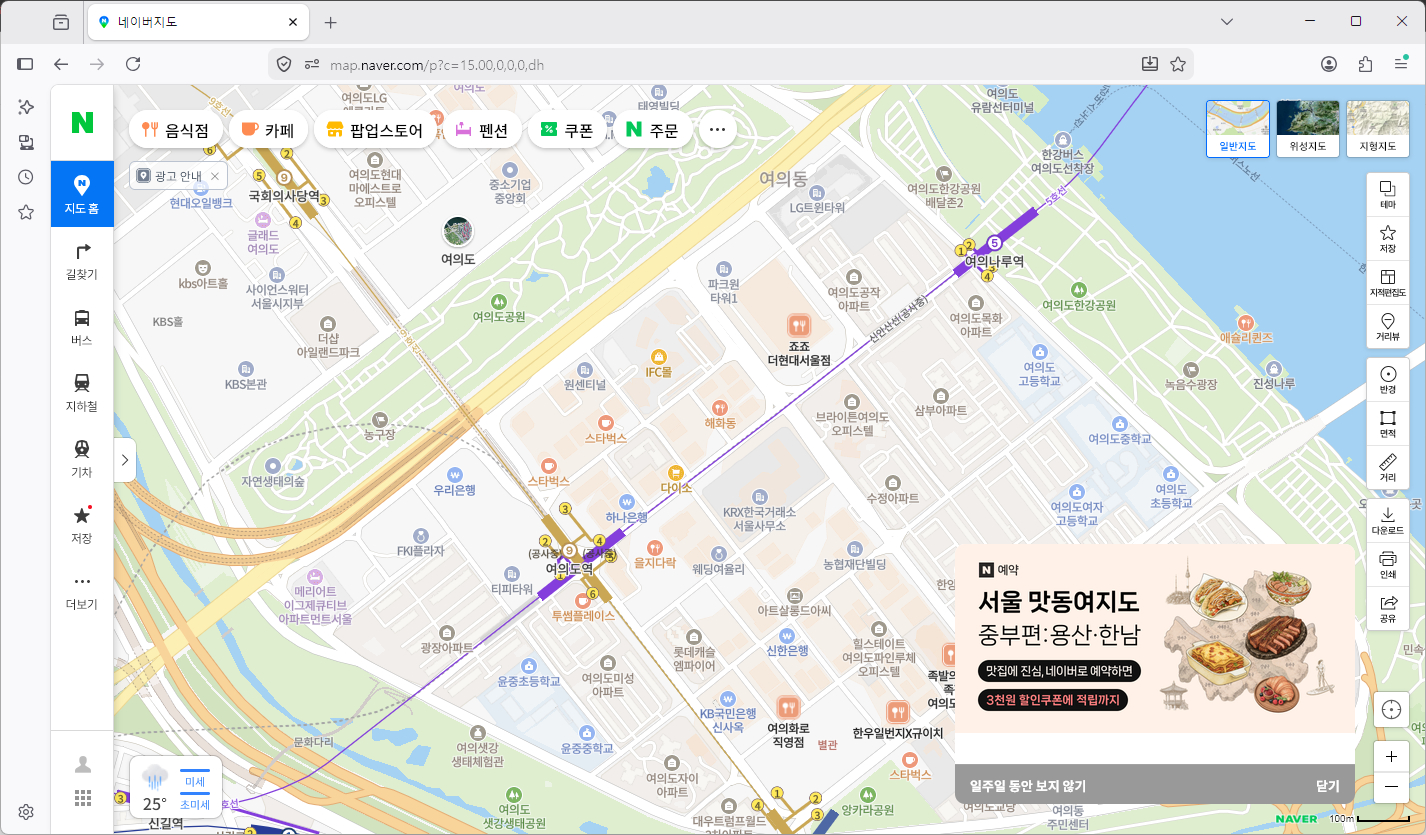
Task: Bookmark this page with star icon
Action: 1178,64
